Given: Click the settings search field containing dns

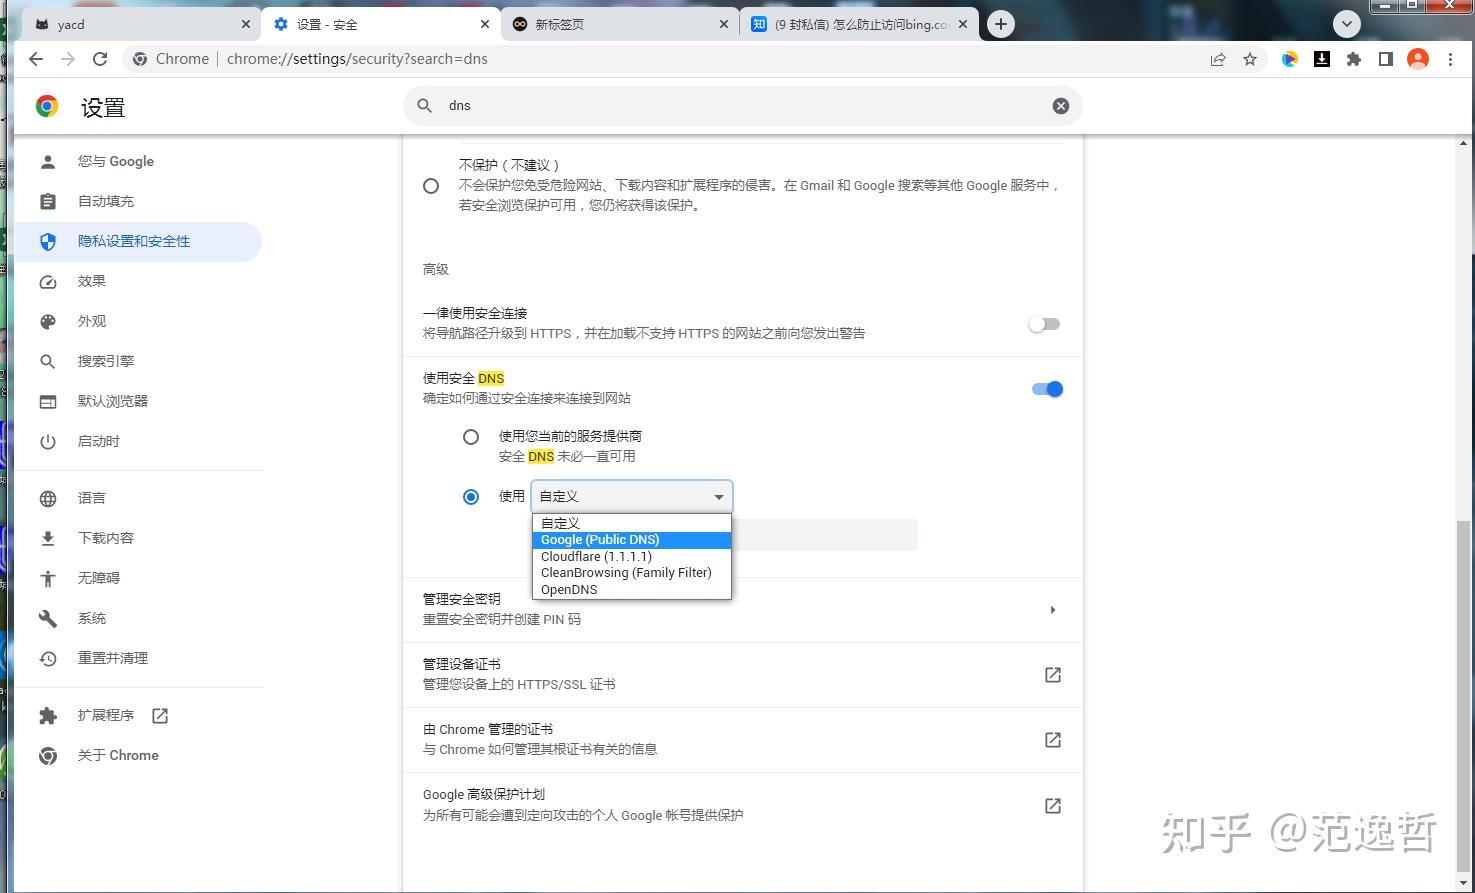Looking at the screenshot, I should pyautogui.click(x=743, y=106).
